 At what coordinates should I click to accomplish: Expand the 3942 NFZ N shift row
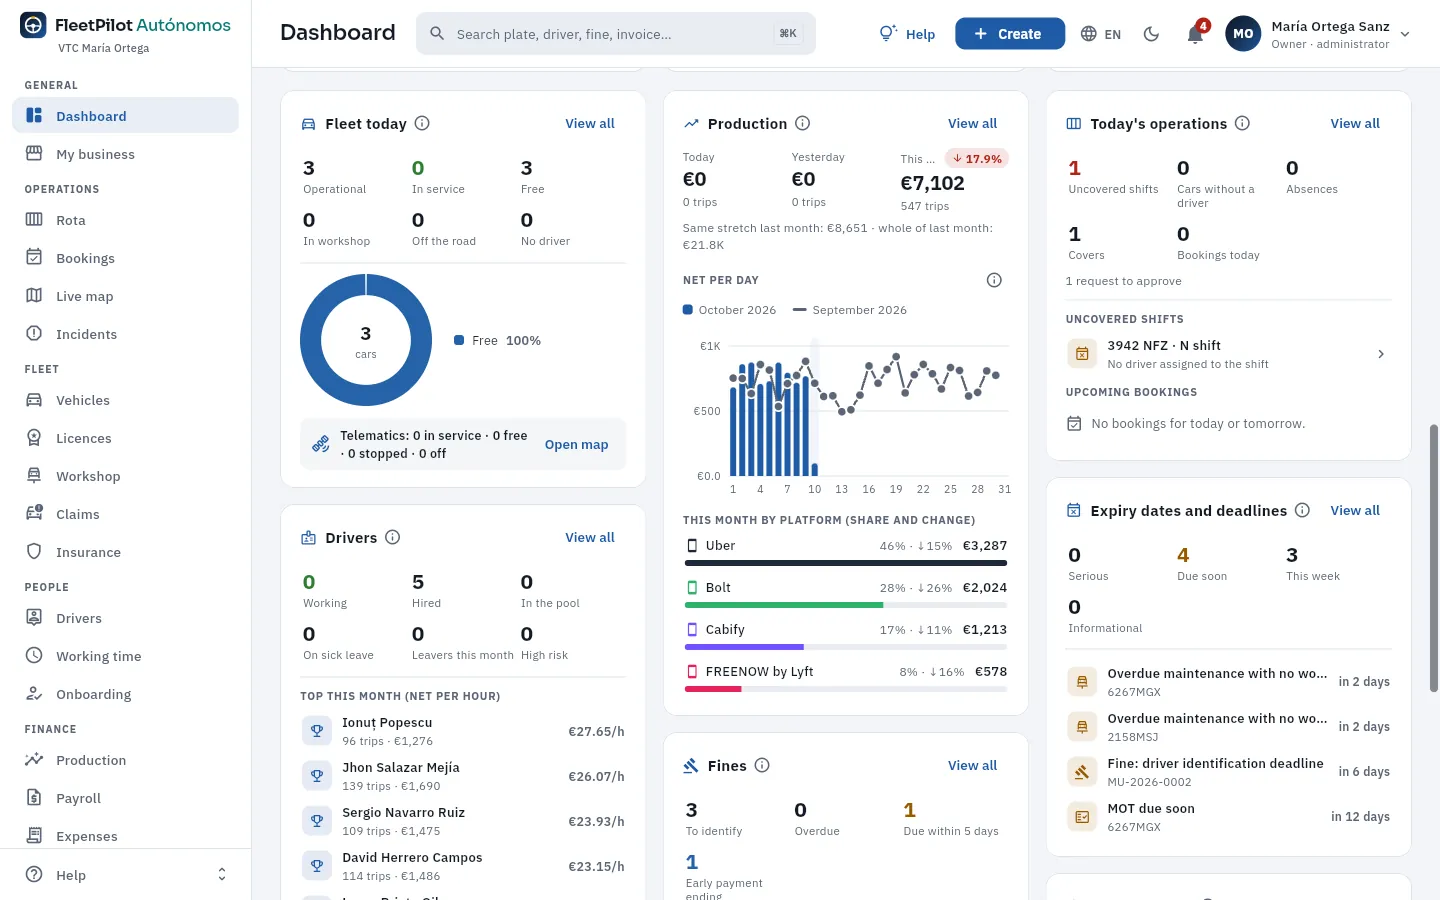[1229, 354]
